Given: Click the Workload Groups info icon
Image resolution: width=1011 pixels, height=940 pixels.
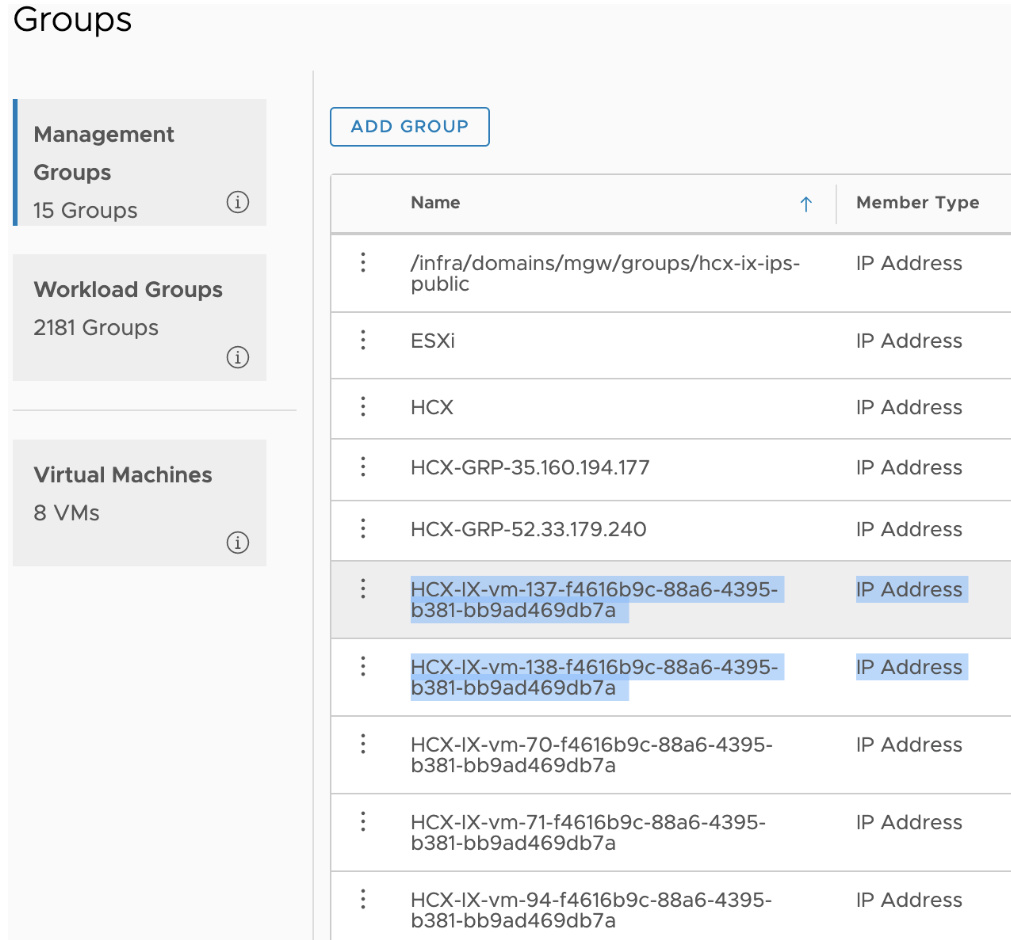Looking at the screenshot, I should pyautogui.click(x=237, y=357).
